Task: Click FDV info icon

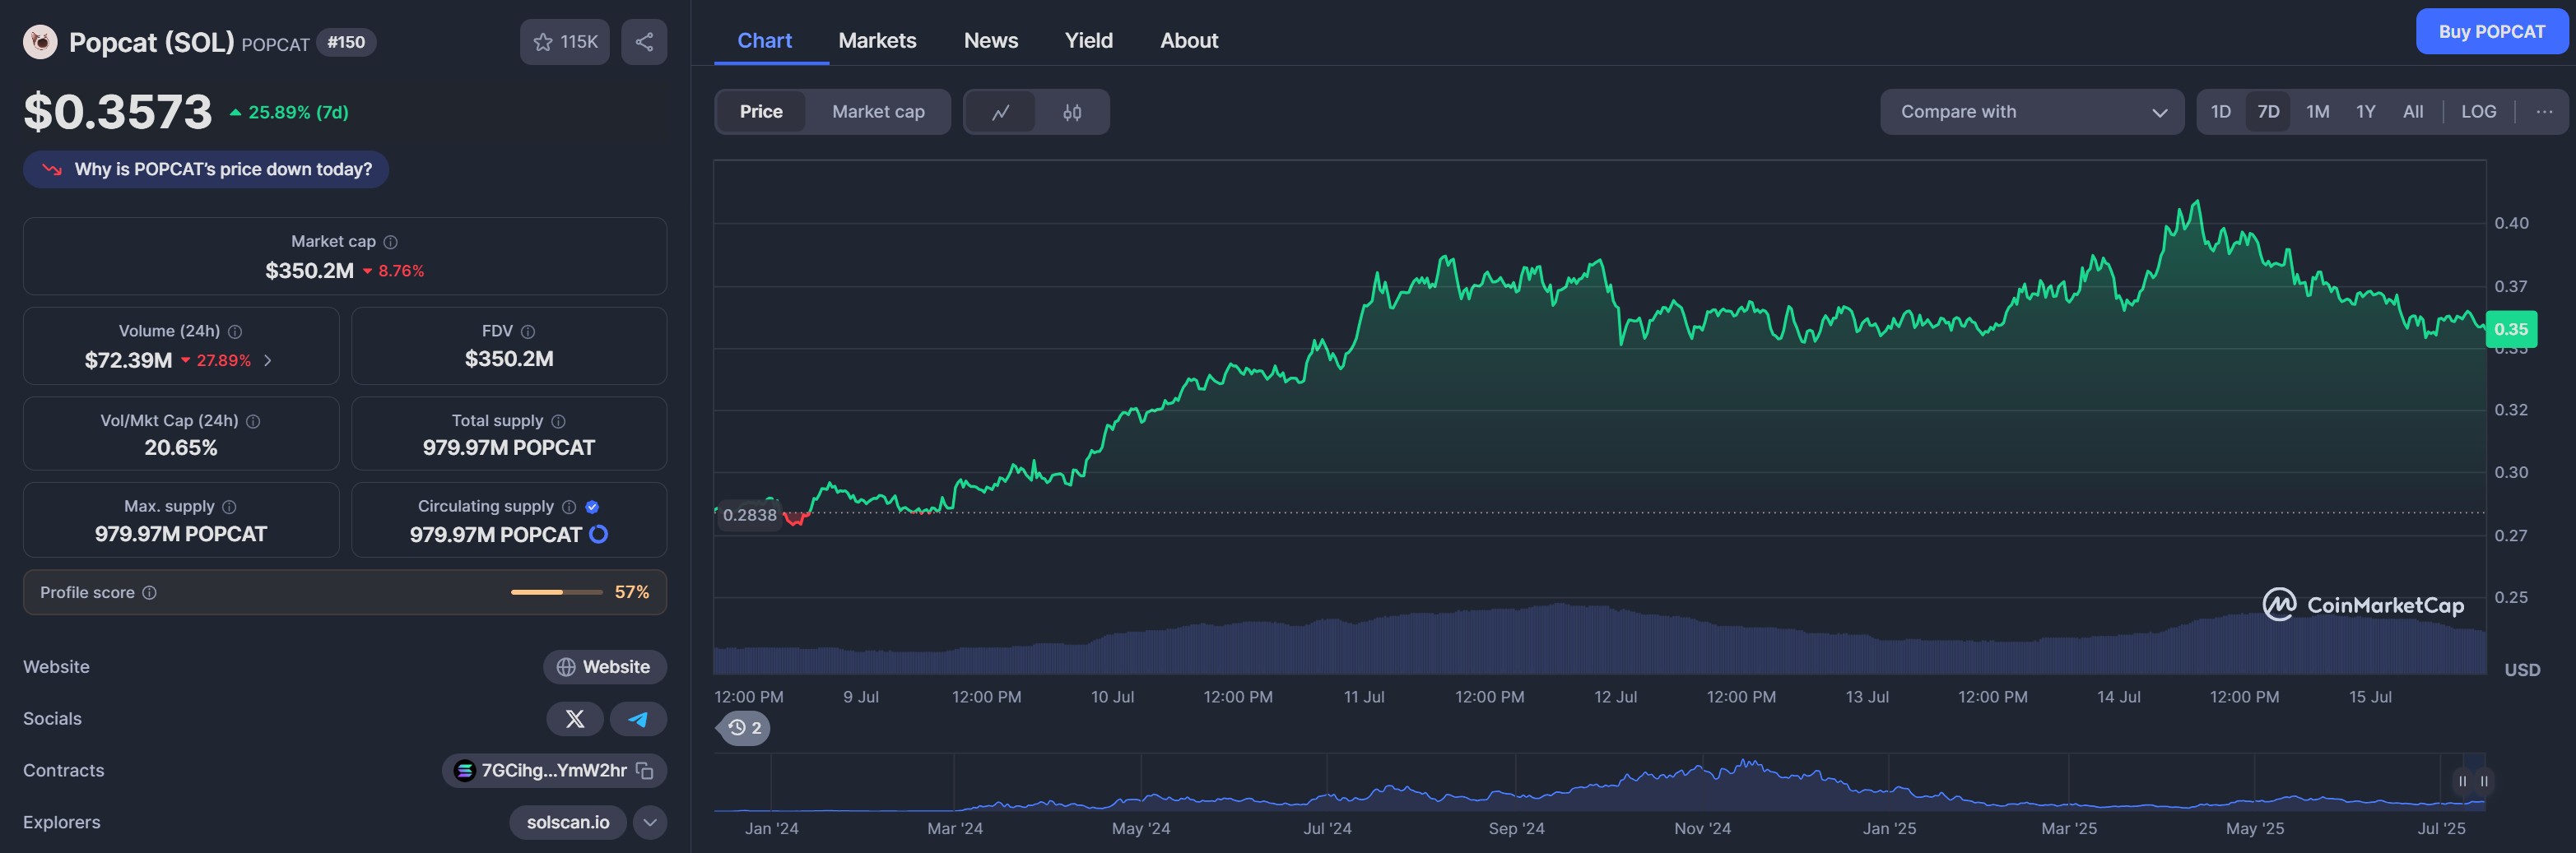Action: (528, 332)
